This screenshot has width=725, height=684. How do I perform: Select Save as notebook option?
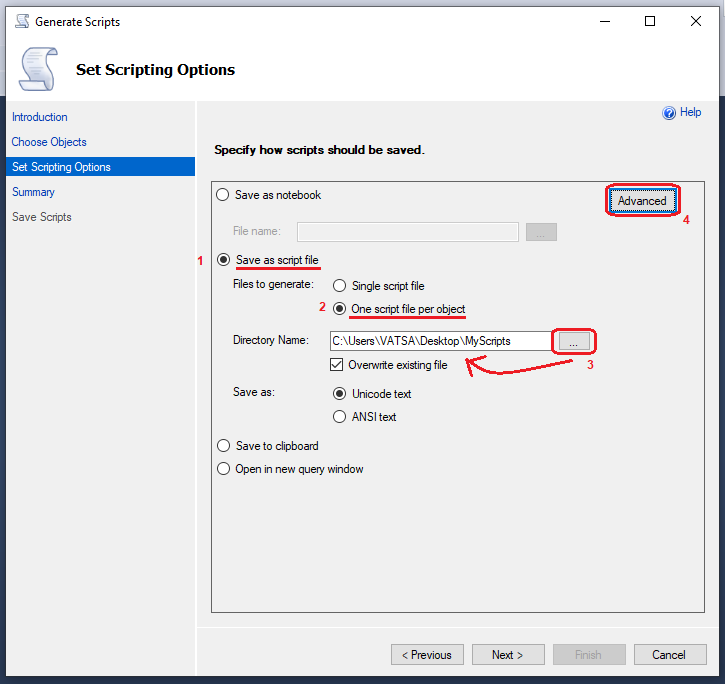[x=223, y=196]
